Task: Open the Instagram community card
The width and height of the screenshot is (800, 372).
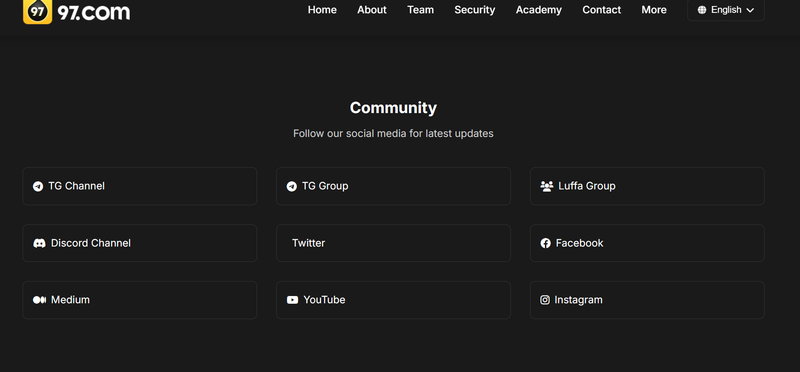Action: pyautogui.click(x=647, y=300)
